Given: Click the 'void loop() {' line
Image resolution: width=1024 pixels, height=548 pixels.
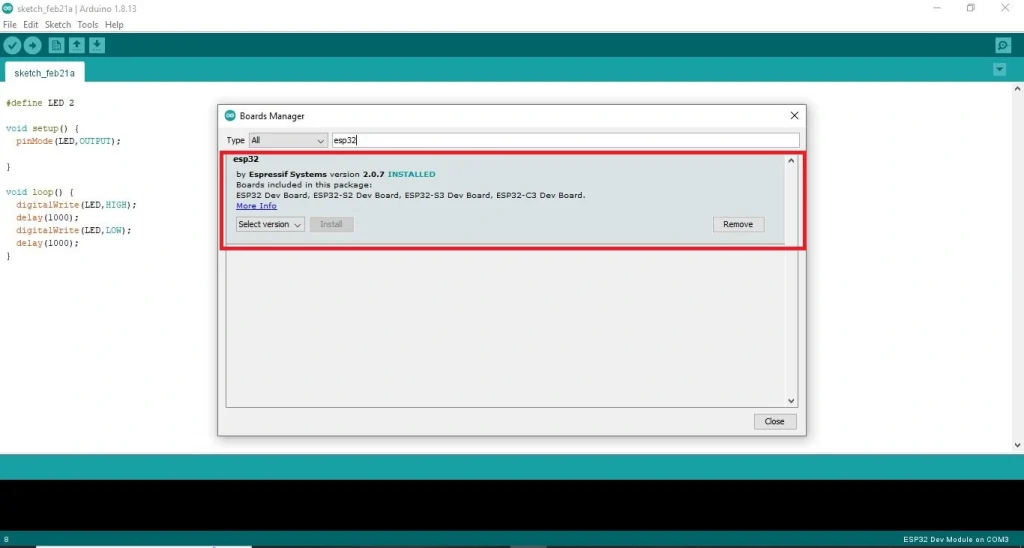Looking at the screenshot, I should [x=40, y=192].
